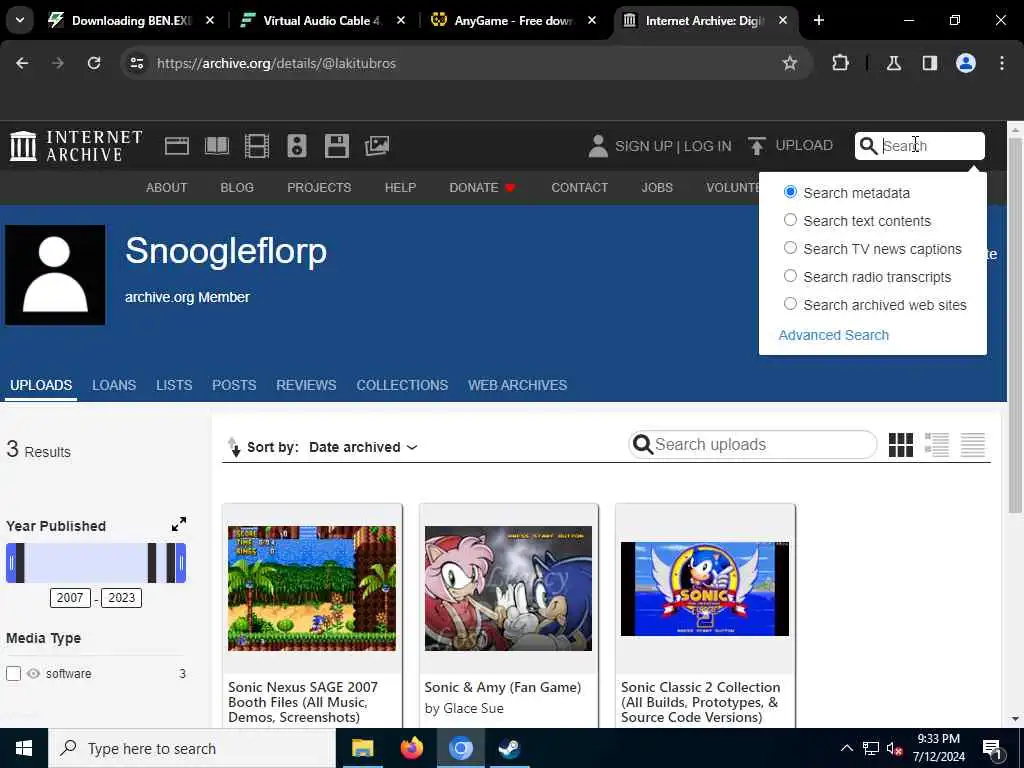Open the CONTACT navigation link

point(579,187)
